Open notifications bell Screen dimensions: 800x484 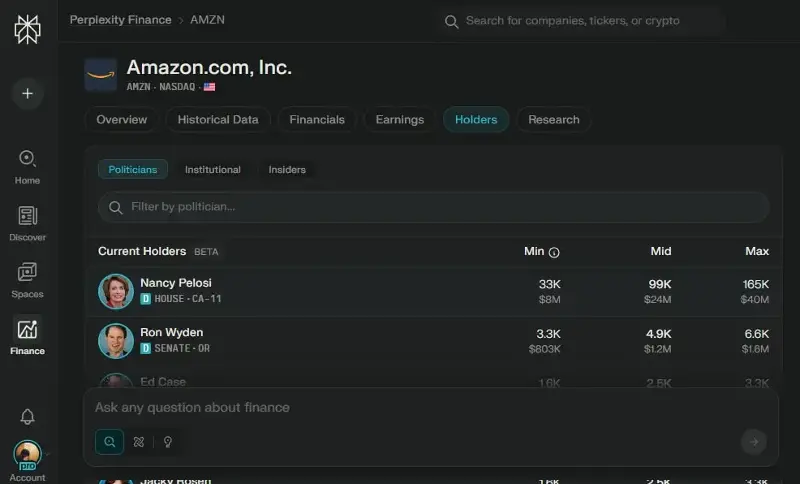[28, 417]
